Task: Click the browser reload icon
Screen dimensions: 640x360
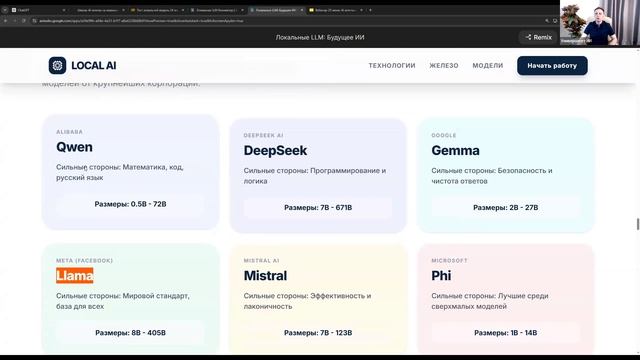Action: pos(24,20)
